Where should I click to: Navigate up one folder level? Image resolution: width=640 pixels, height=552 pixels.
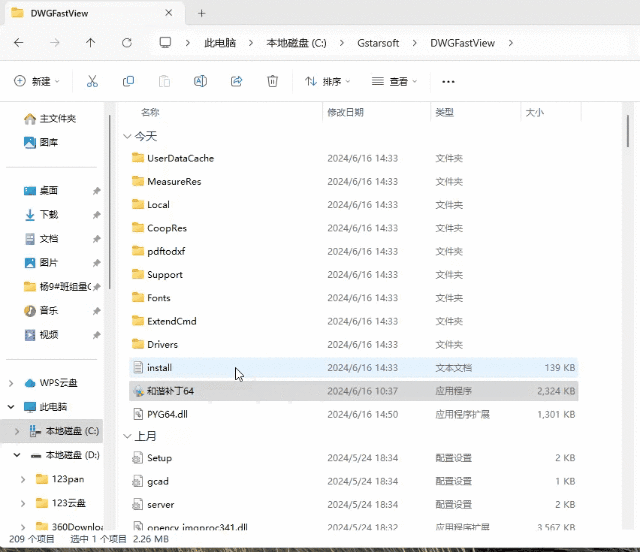pyautogui.click(x=91, y=42)
